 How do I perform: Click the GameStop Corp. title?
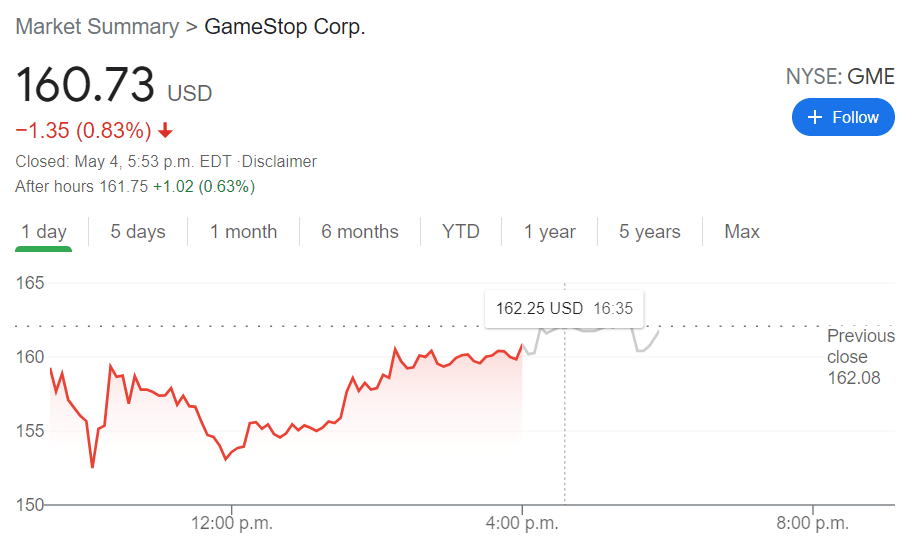(285, 27)
